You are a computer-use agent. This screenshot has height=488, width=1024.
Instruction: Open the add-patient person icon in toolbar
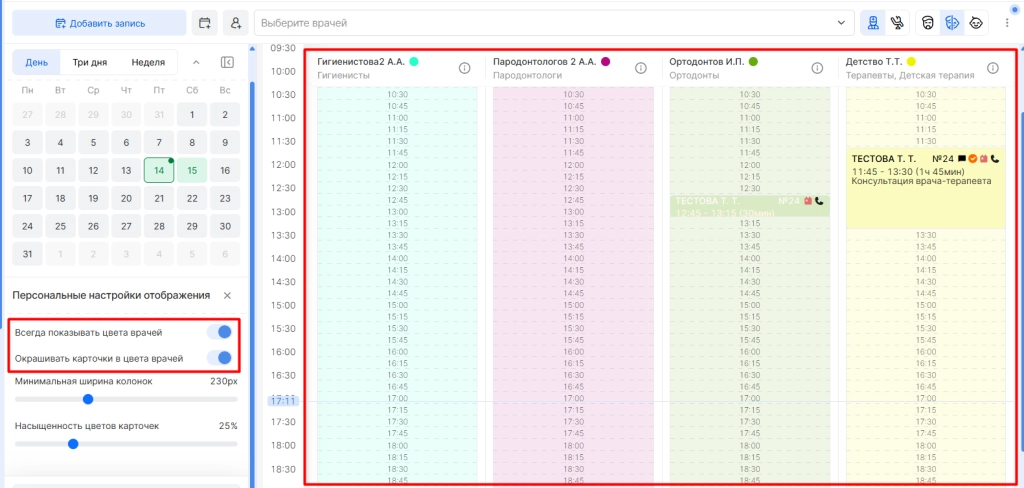(236, 23)
